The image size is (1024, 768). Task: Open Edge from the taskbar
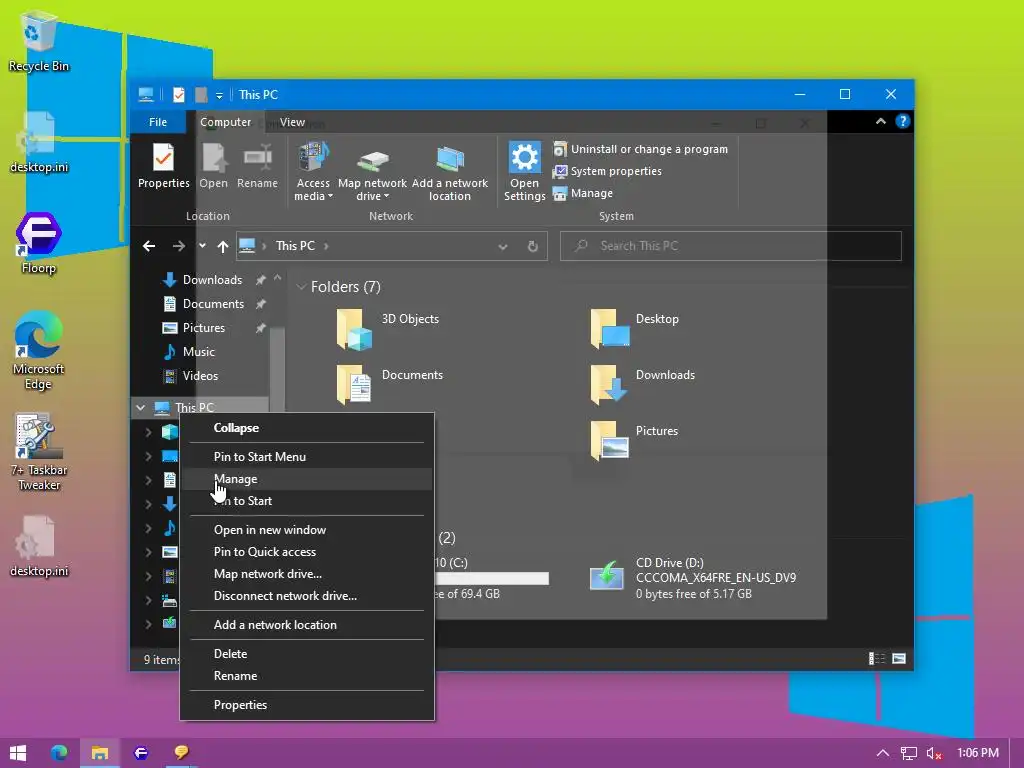(x=59, y=753)
